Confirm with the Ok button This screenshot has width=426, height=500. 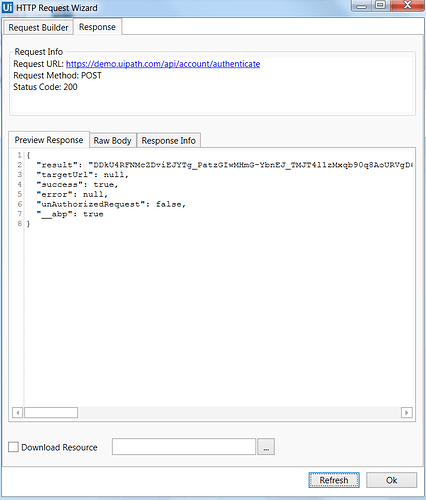(x=391, y=480)
